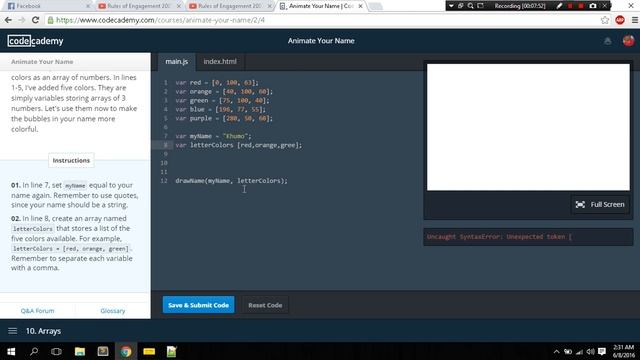The image size is (640, 360).
Task: Close the recording toolbar
Action: point(605,6)
